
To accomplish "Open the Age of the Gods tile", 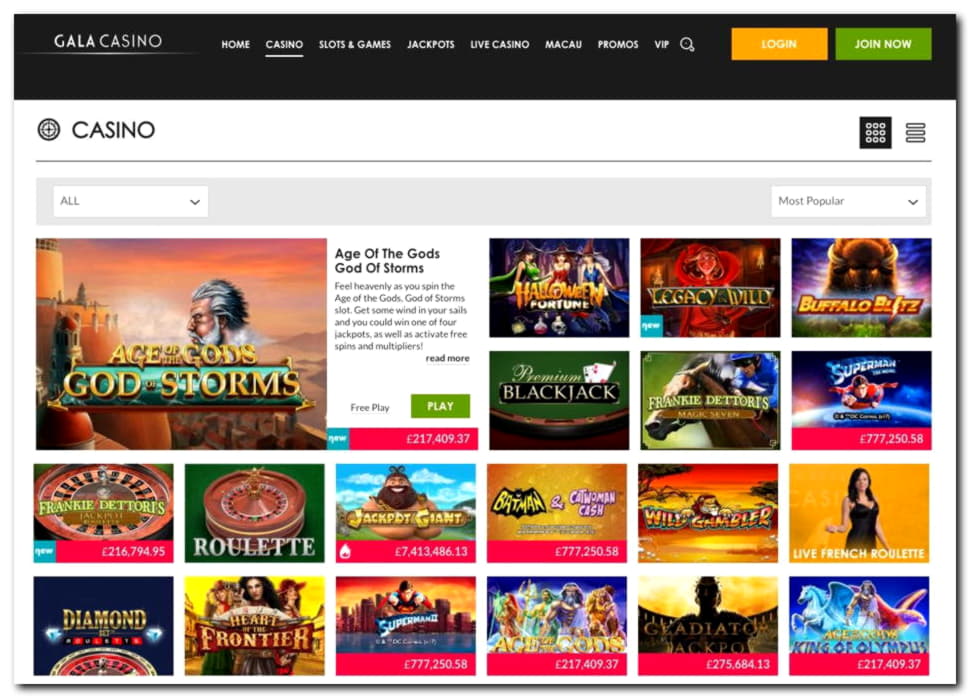I will 557,626.
